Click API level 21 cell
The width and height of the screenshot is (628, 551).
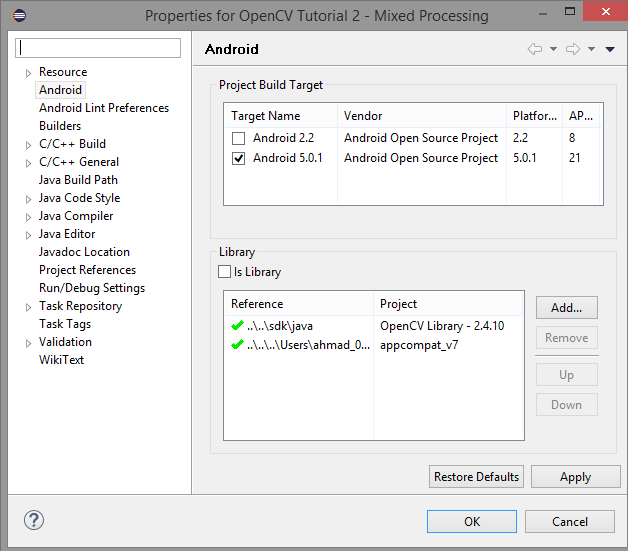point(574,158)
